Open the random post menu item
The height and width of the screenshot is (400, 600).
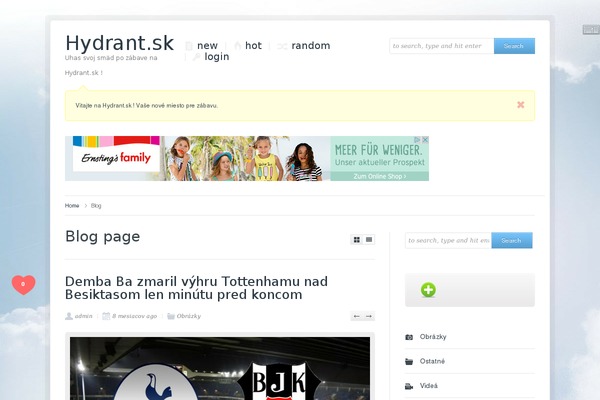pos(311,46)
